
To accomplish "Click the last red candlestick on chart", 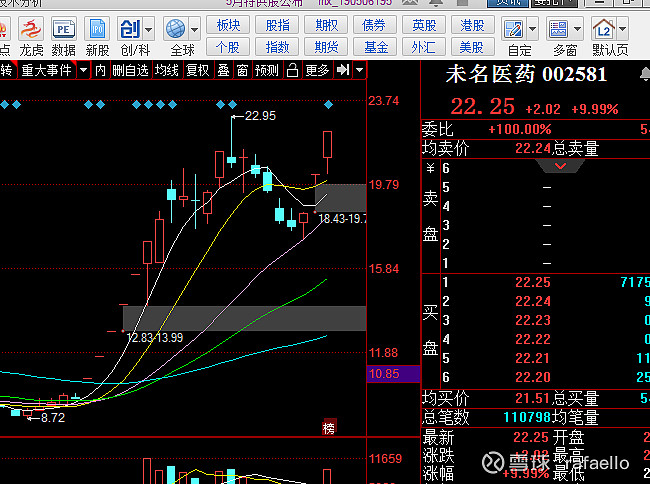I will click(x=327, y=145).
